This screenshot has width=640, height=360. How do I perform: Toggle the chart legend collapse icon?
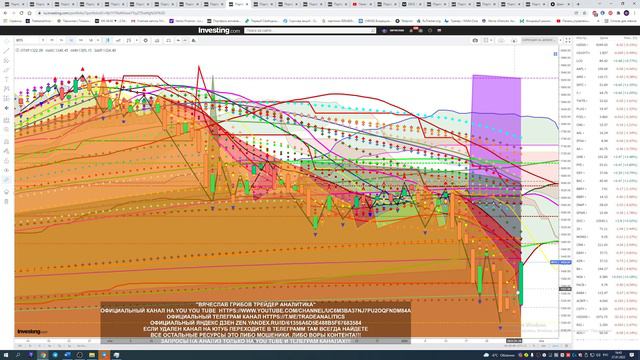17,50
